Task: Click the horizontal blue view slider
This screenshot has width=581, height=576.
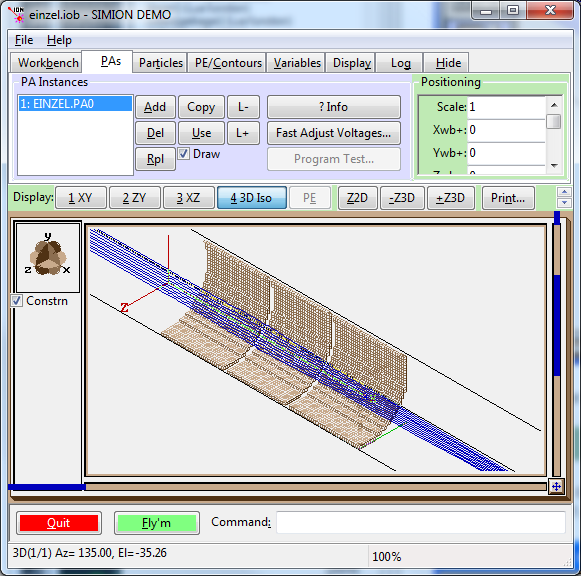Action: (47, 487)
